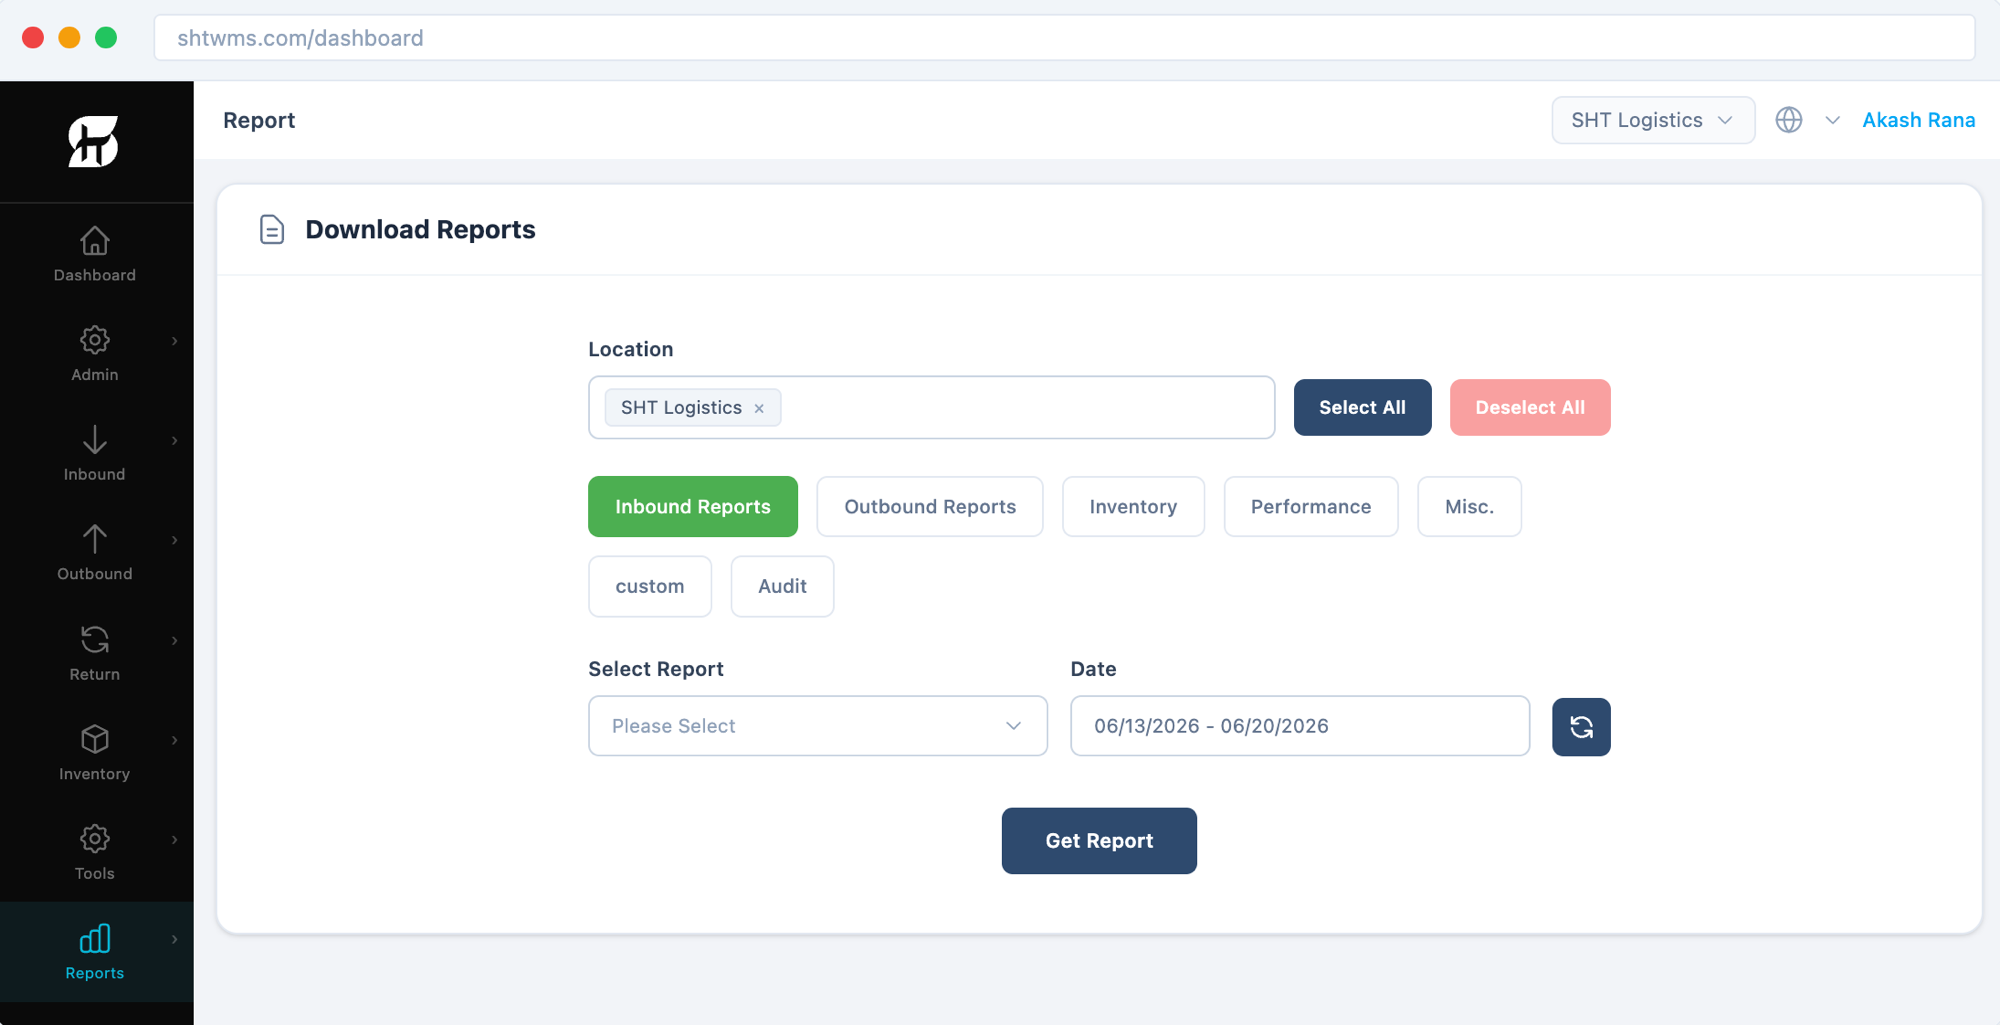Remove the SHT Logistics location tag
Screen dimensions: 2000x1025
click(x=759, y=408)
